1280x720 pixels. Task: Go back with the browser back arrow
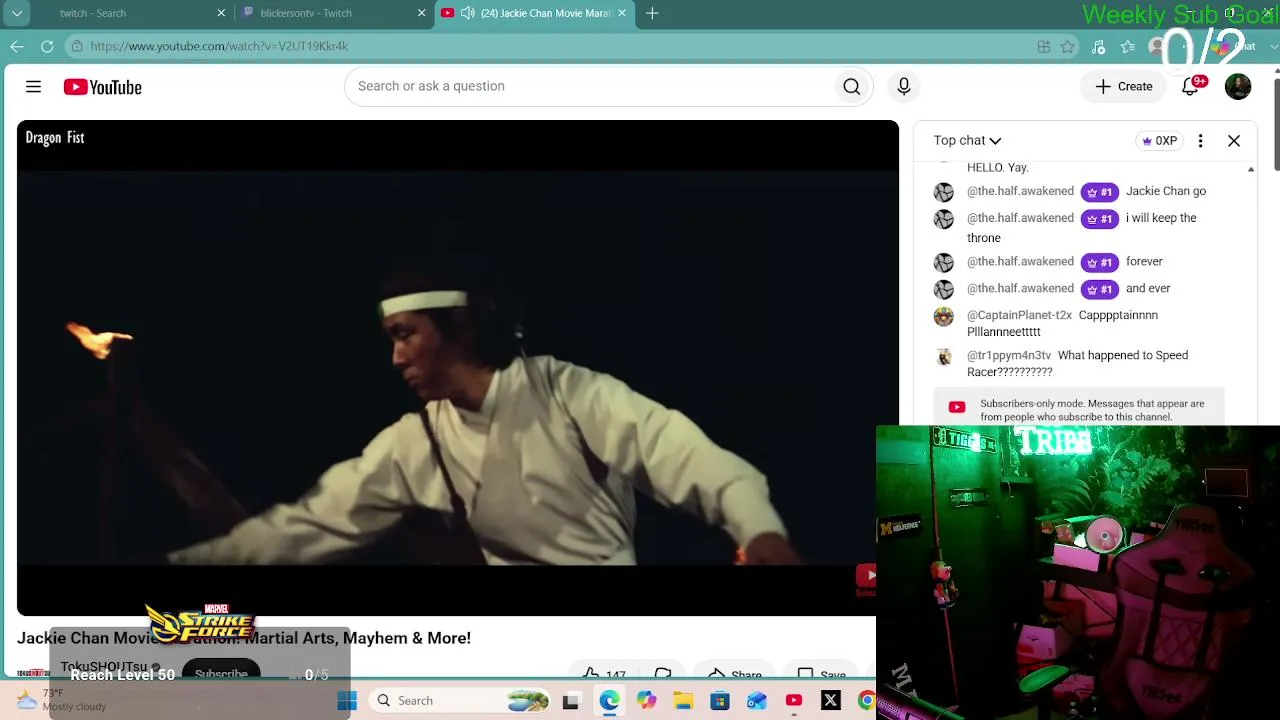pos(17,46)
